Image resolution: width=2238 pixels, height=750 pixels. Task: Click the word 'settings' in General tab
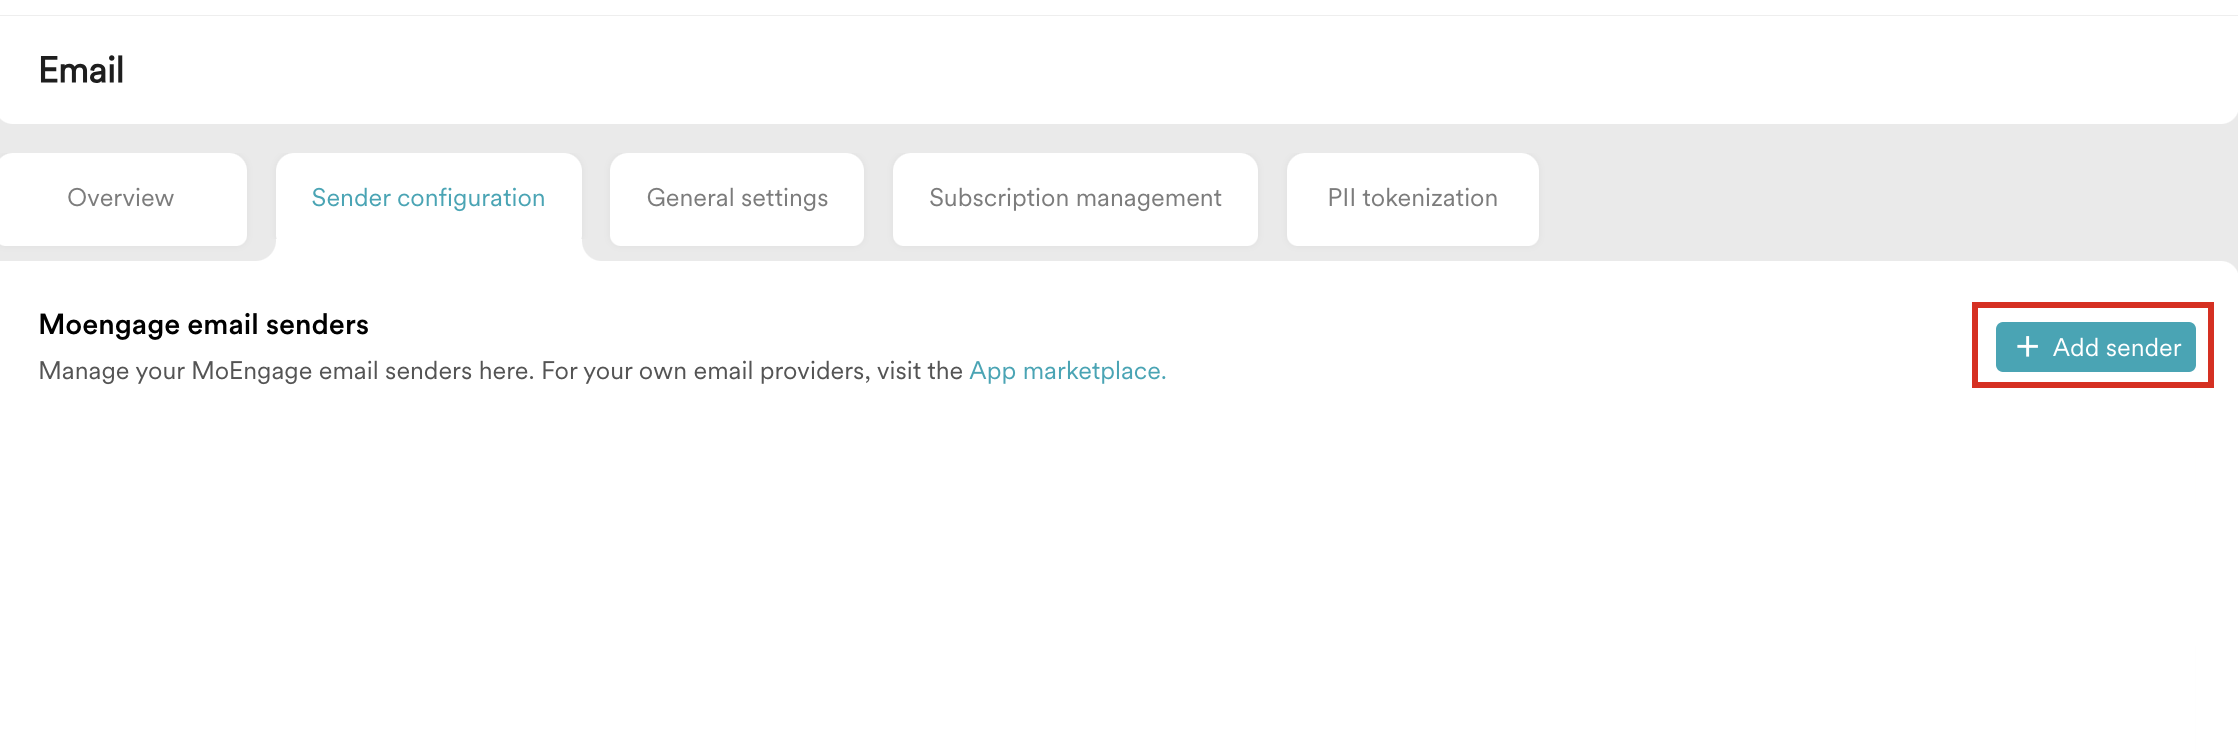tap(784, 198)
